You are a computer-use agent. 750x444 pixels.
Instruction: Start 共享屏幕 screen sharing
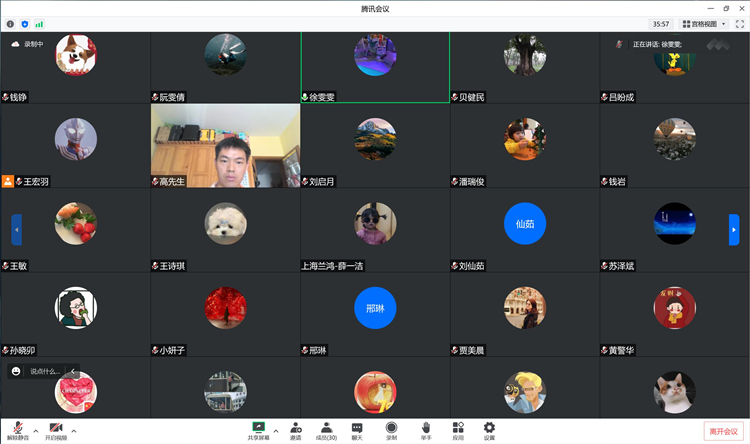(x=258, y=431)
